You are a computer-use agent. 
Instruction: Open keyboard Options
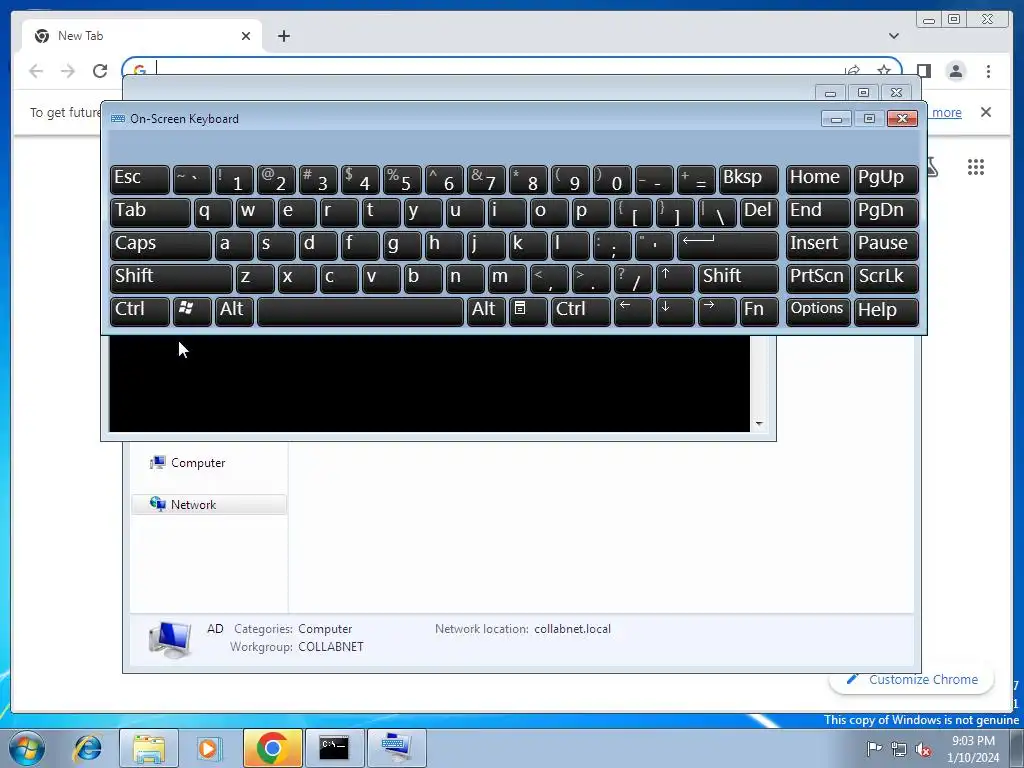818,311
